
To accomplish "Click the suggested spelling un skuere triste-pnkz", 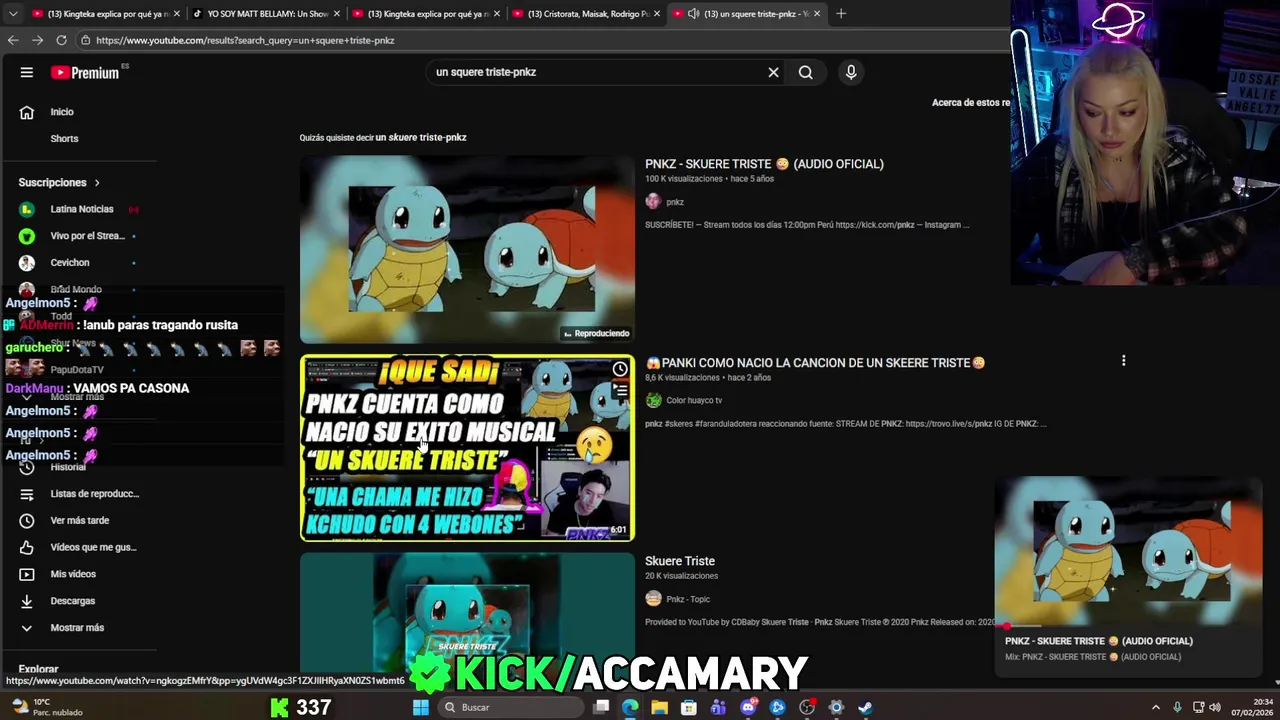I will click(421, 137).
